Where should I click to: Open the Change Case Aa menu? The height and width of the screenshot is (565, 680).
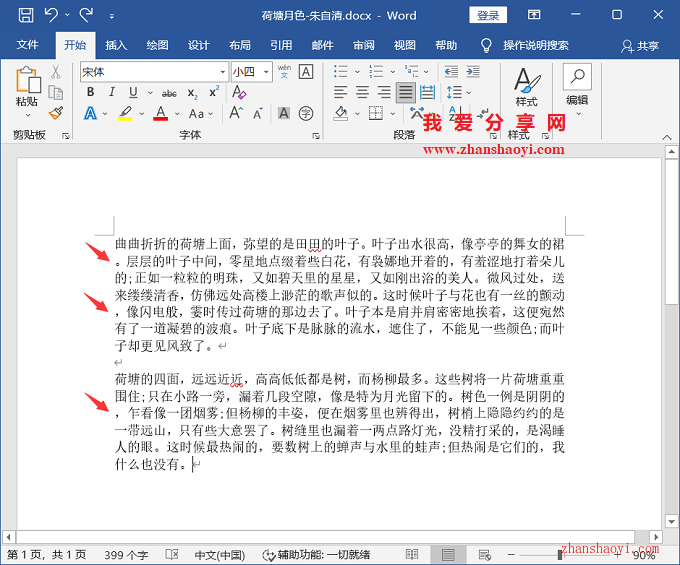click(x=201, y=114)
